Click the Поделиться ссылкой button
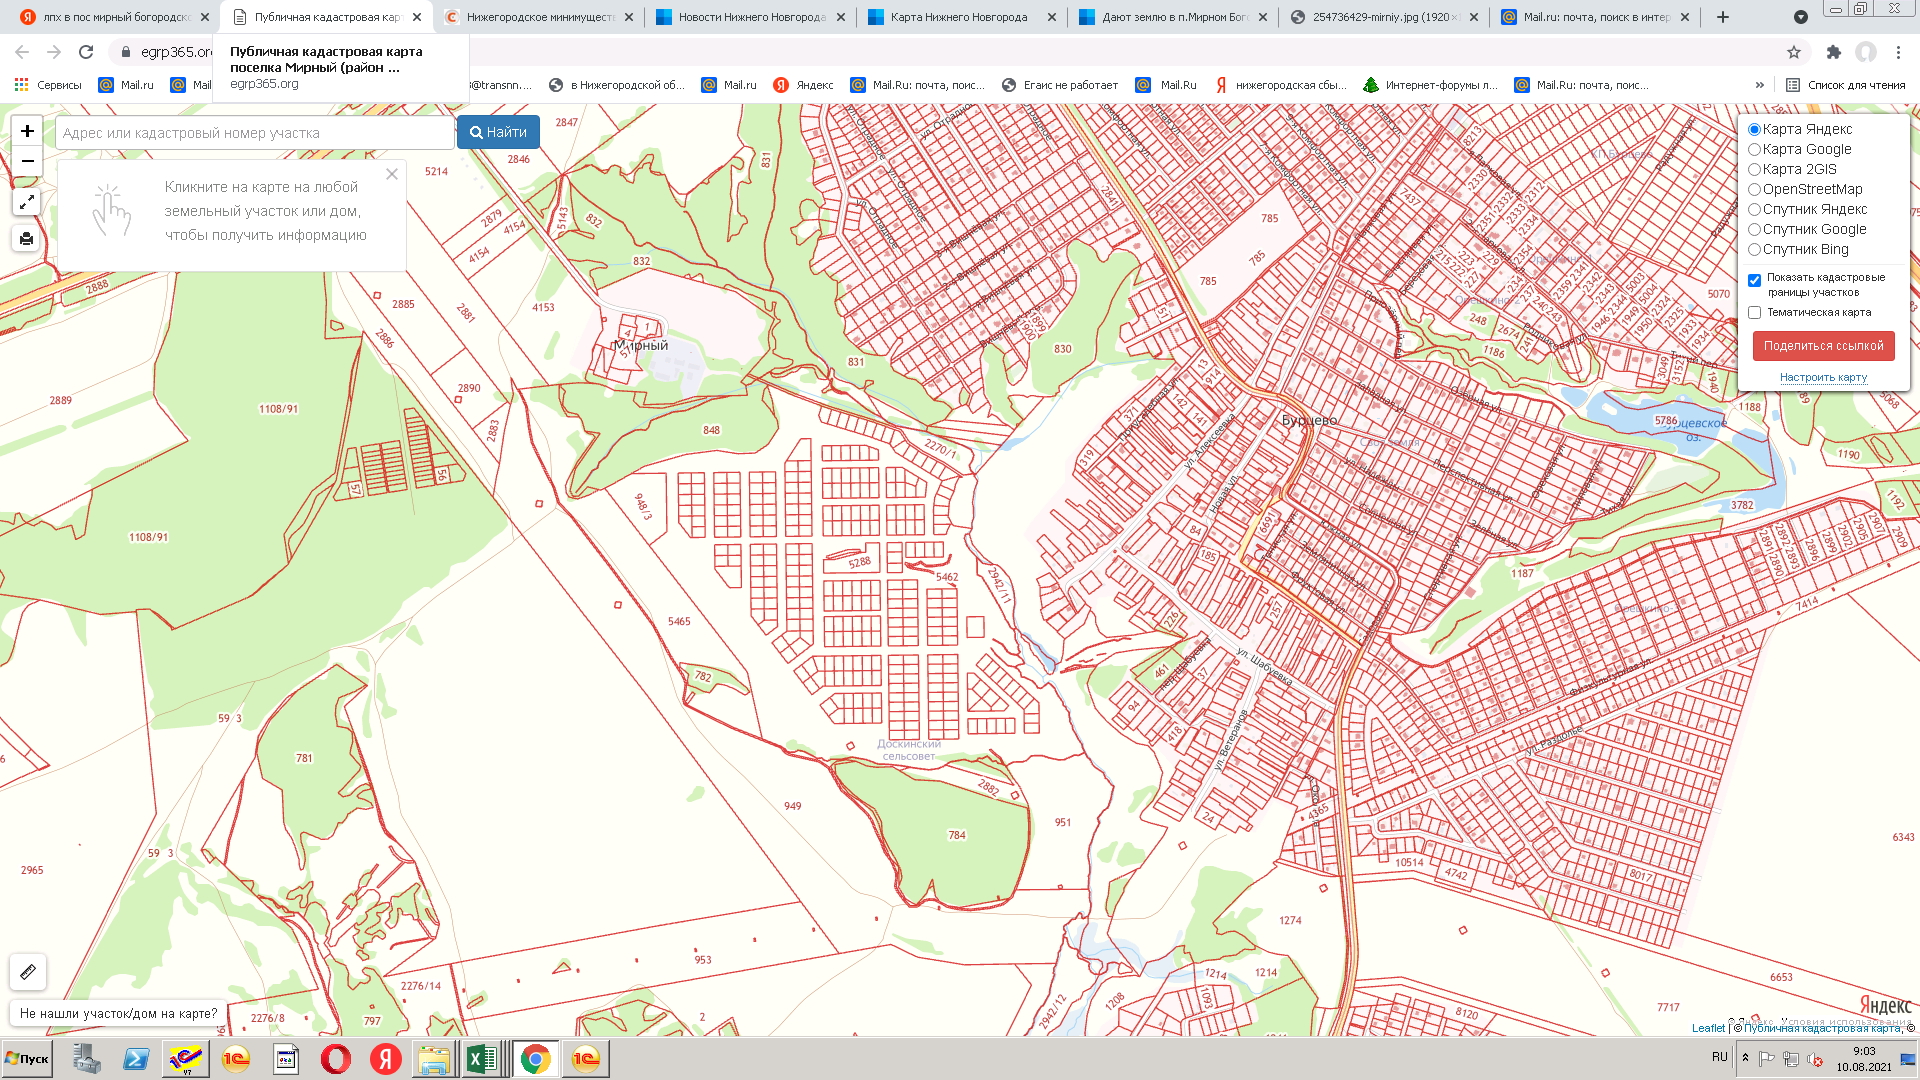 pos(1823,346)
